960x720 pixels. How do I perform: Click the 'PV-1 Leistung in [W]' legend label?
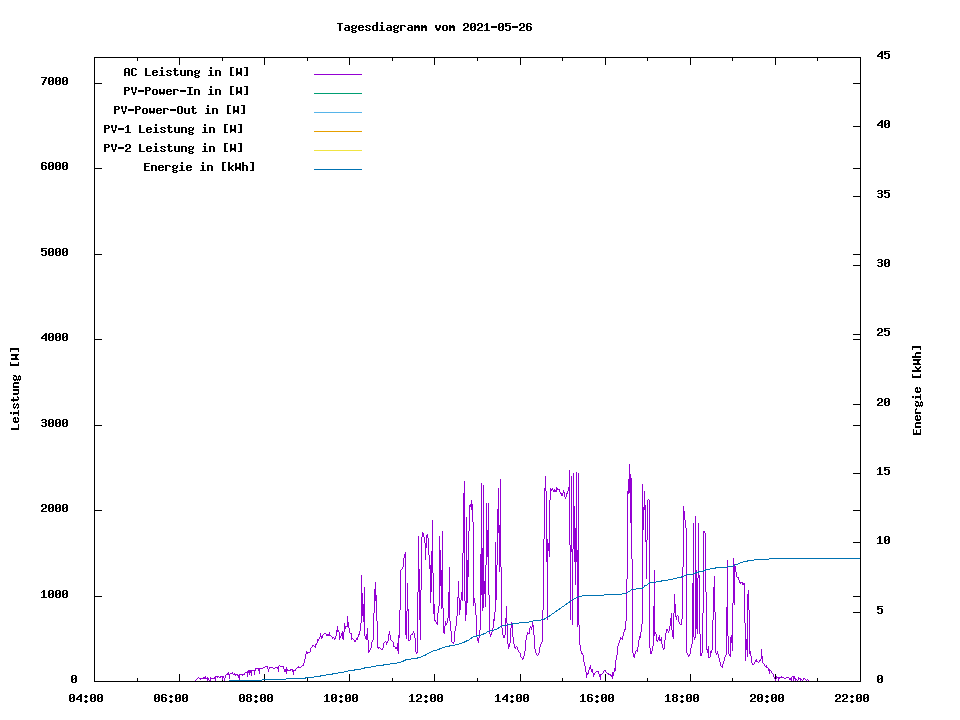pos(173,129)
